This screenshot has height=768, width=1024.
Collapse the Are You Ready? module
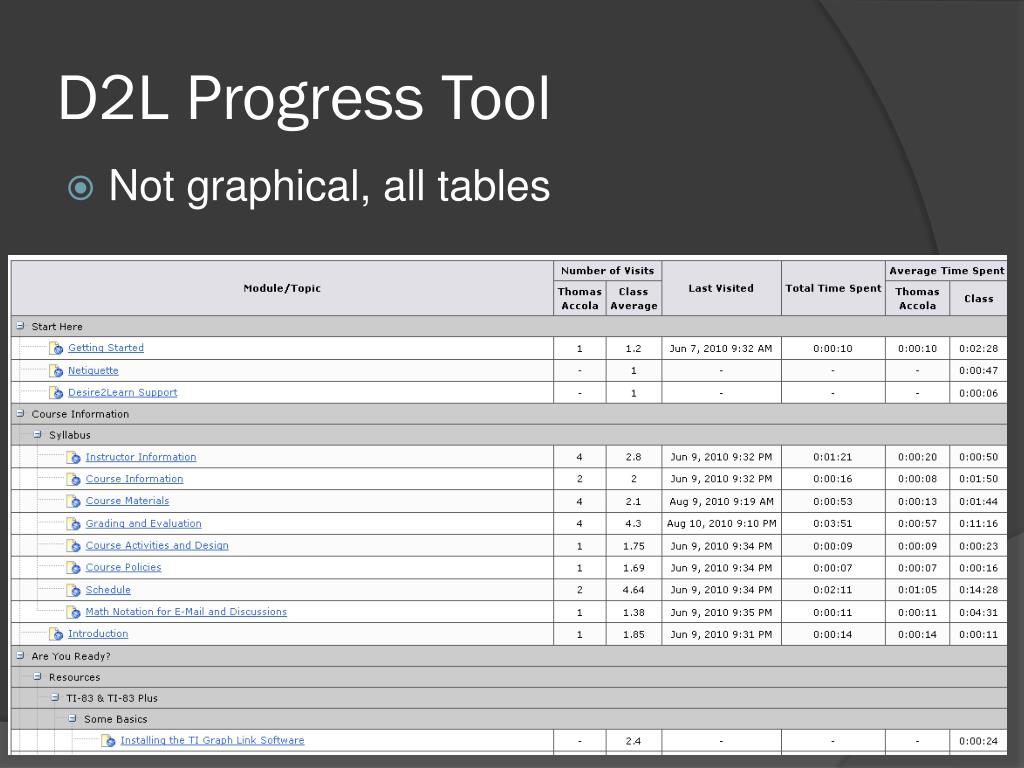20,655
